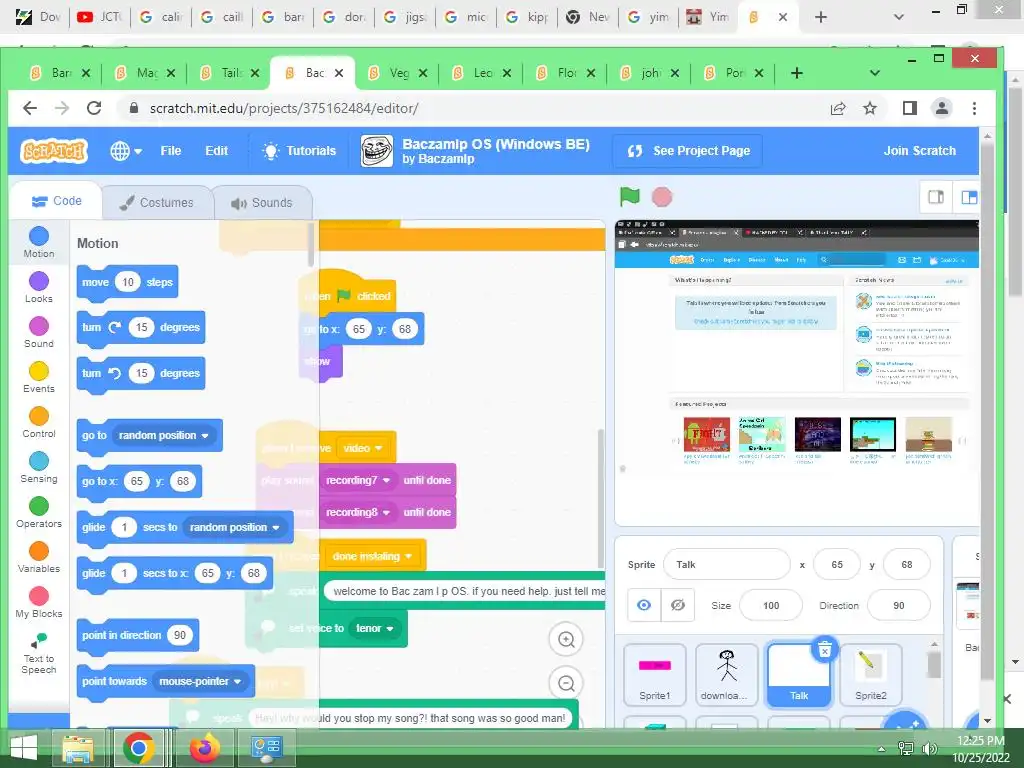
Task: Switch to large stage layout
Action: tap(968, 197)
